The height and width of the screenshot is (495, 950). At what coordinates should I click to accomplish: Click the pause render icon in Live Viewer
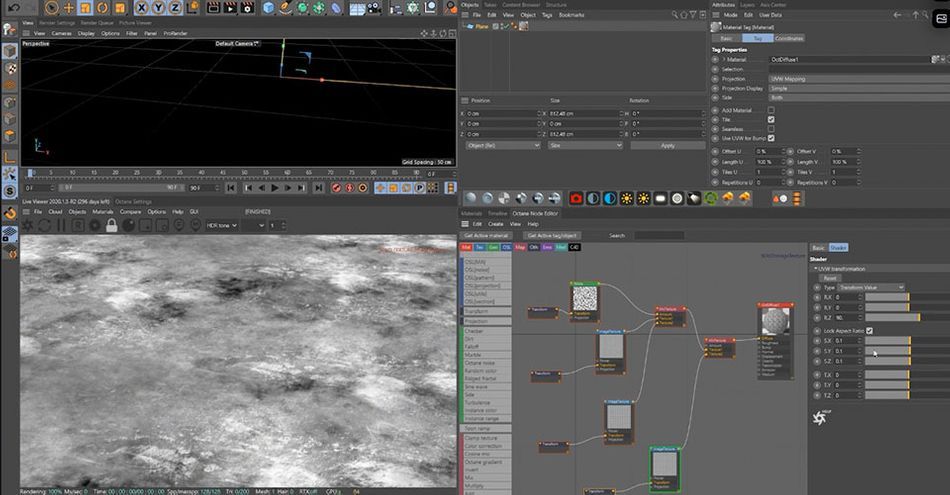click(61, 225)
